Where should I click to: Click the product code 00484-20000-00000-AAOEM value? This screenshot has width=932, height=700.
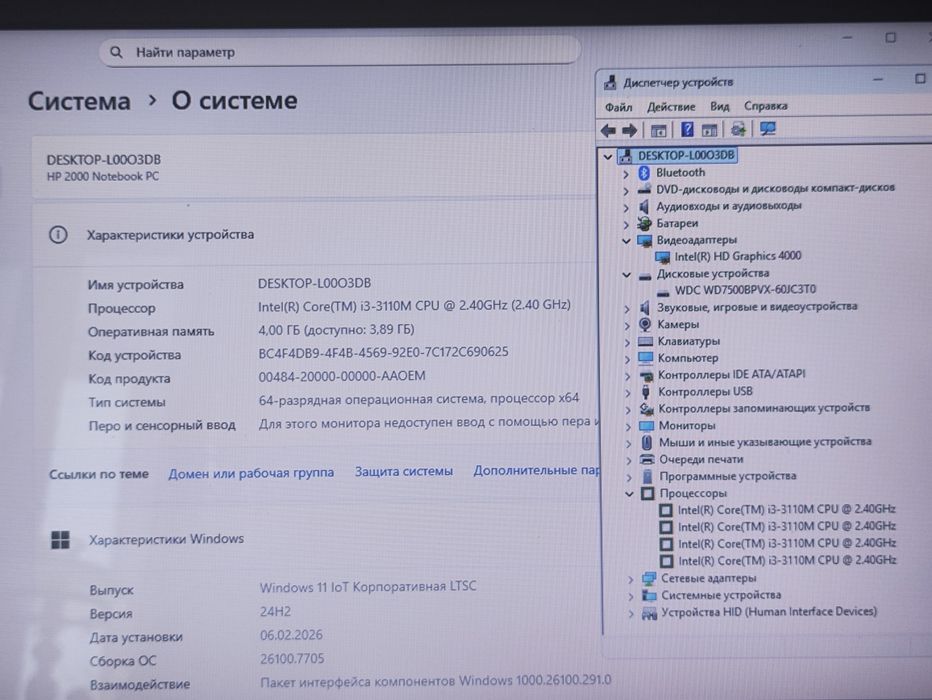(342, 376)
